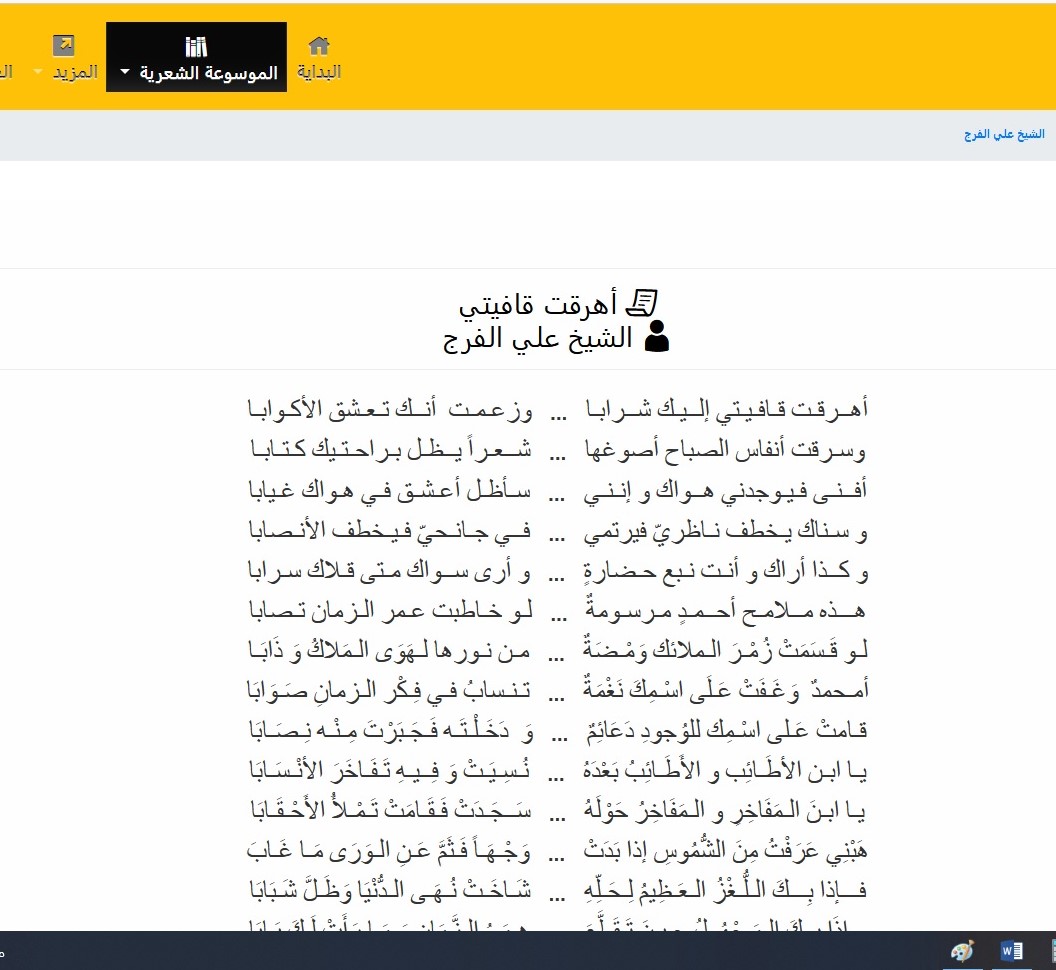Image resolution: width=1056 pixels, height=970 pixels.
Task: Go to the البداية menu label
Action: [319, 71]
